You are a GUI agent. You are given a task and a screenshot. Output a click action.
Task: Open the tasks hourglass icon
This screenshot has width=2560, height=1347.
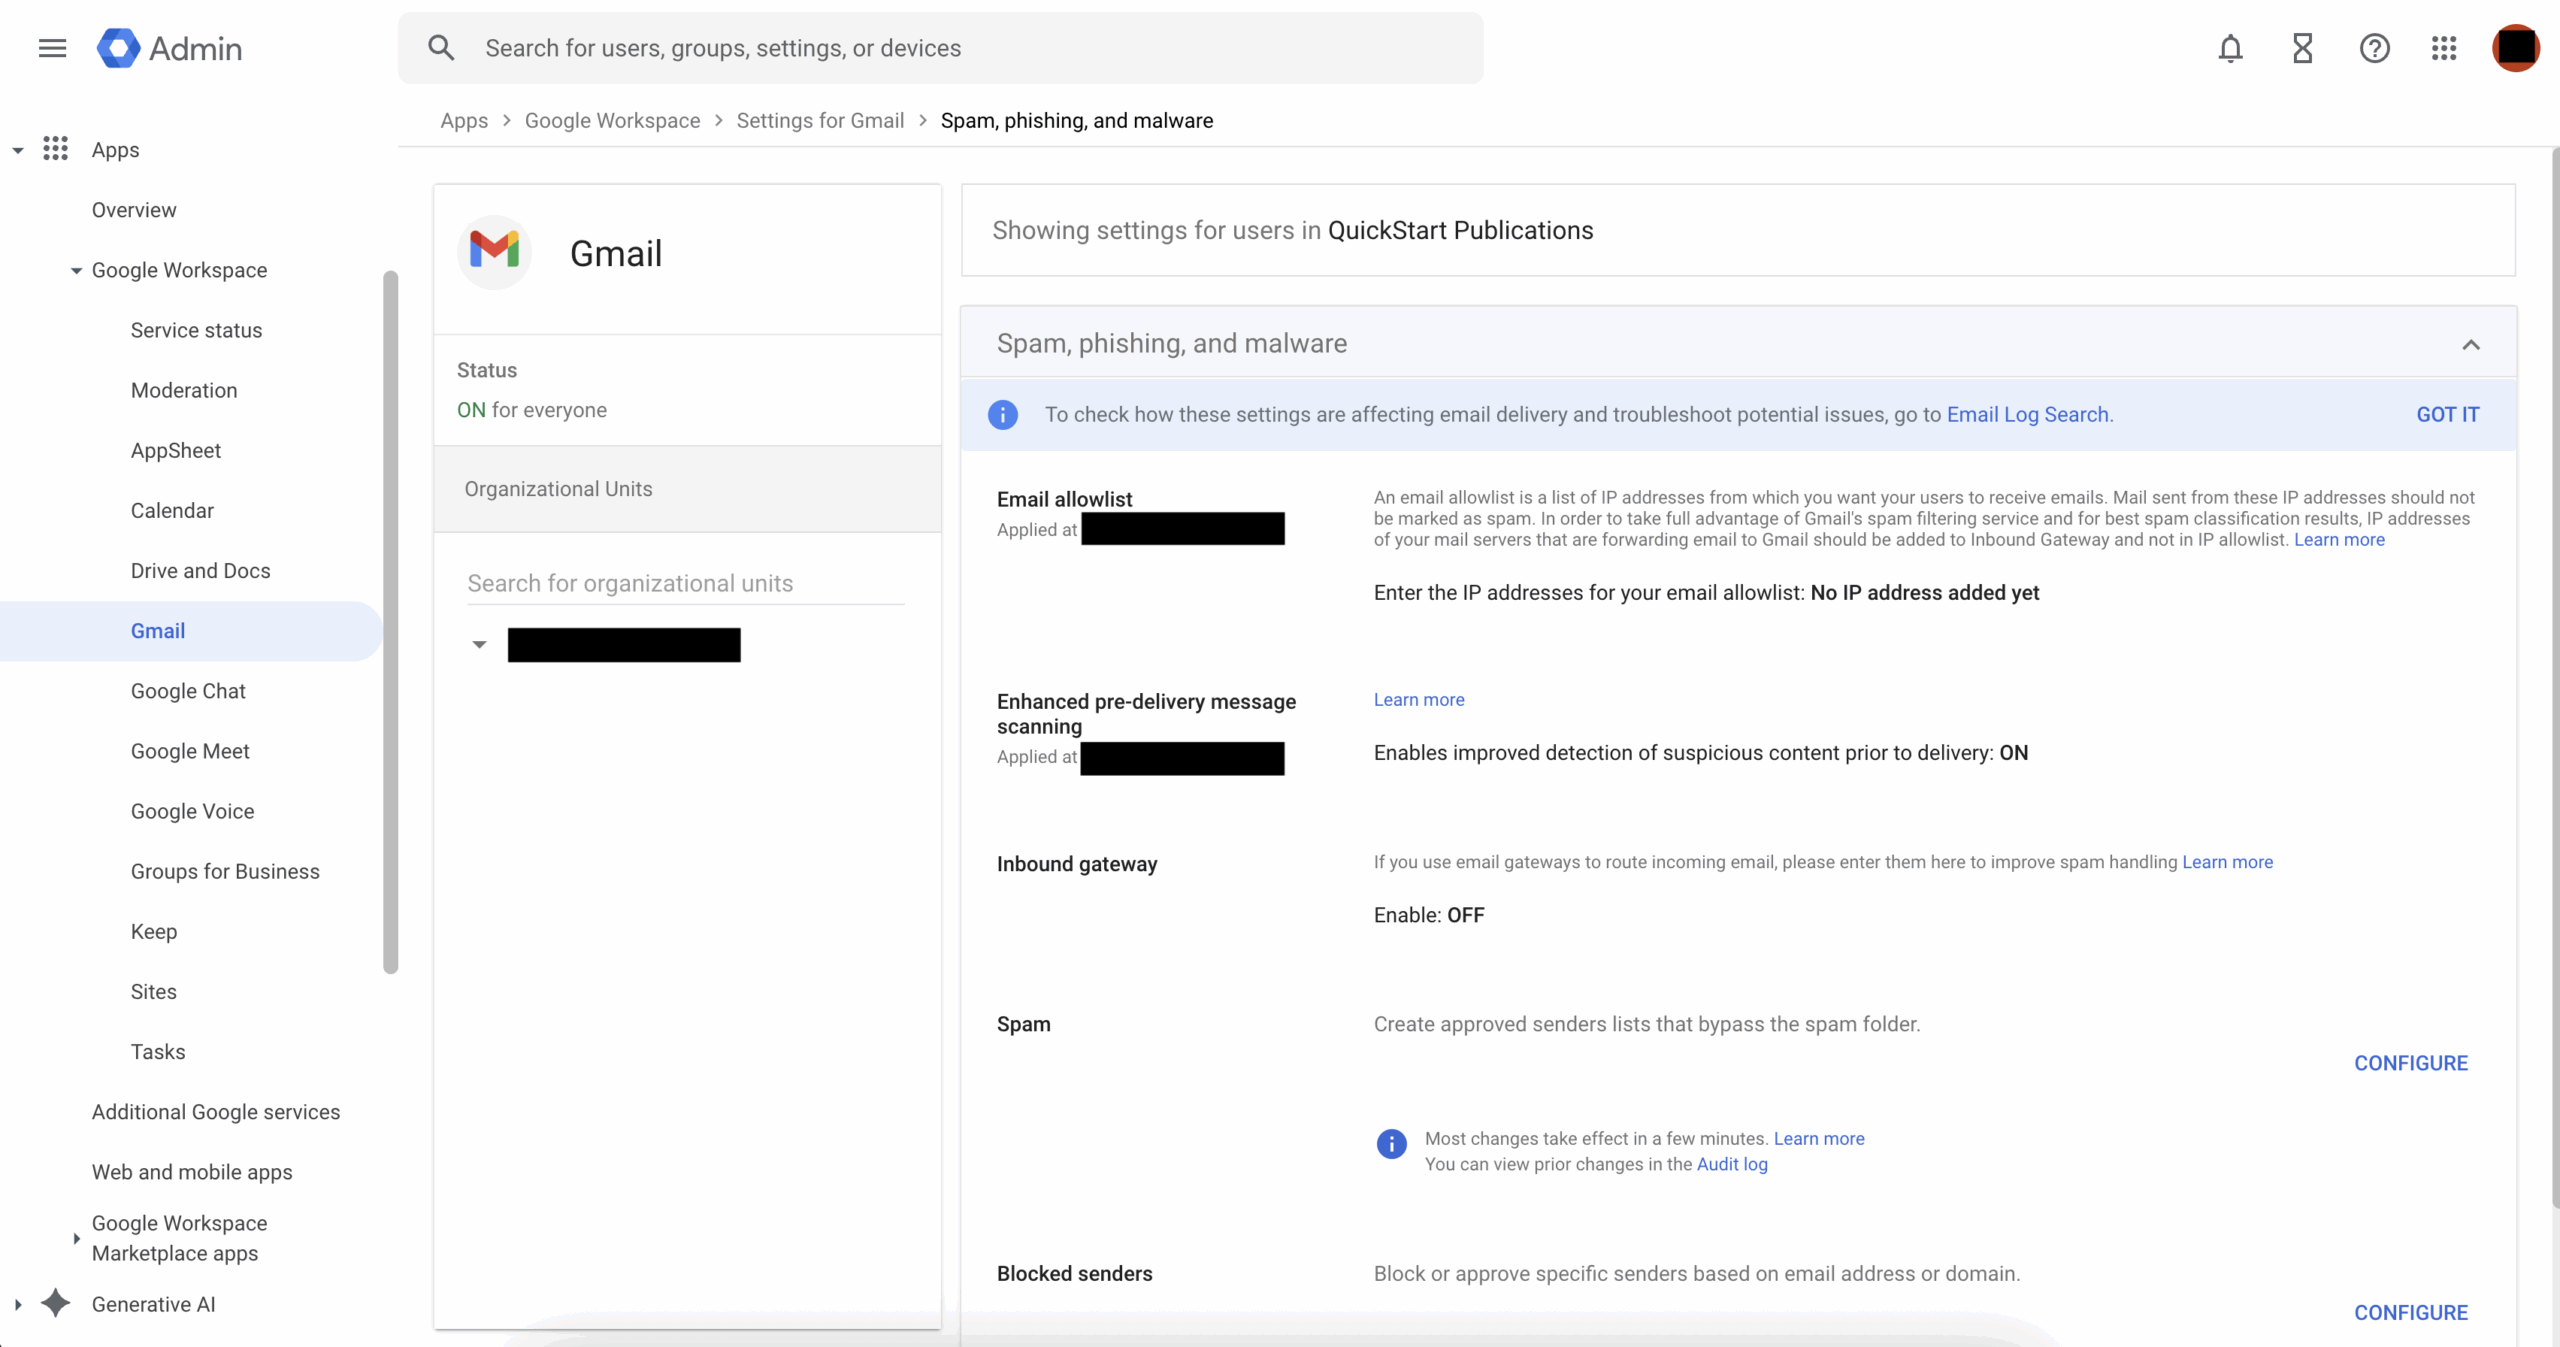point(2302,48)
